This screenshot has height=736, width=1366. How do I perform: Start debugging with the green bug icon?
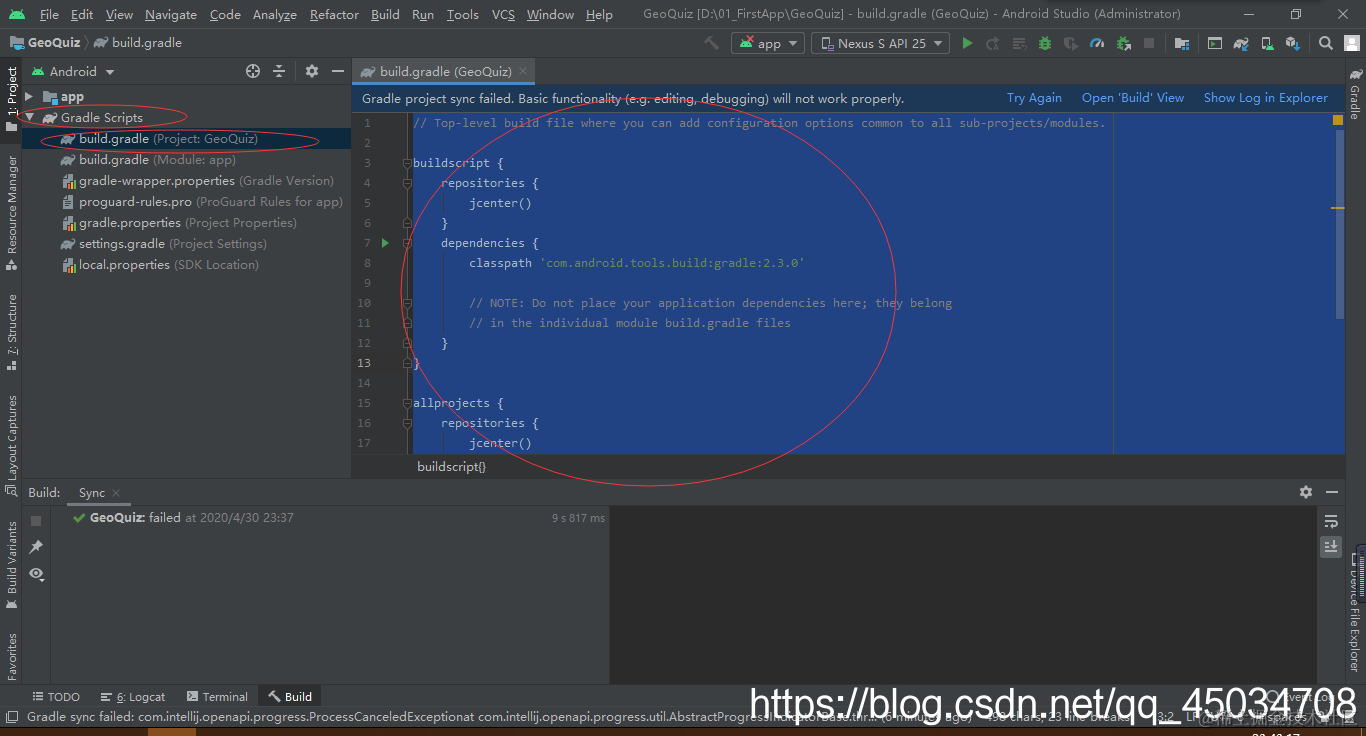[1045, 43]
